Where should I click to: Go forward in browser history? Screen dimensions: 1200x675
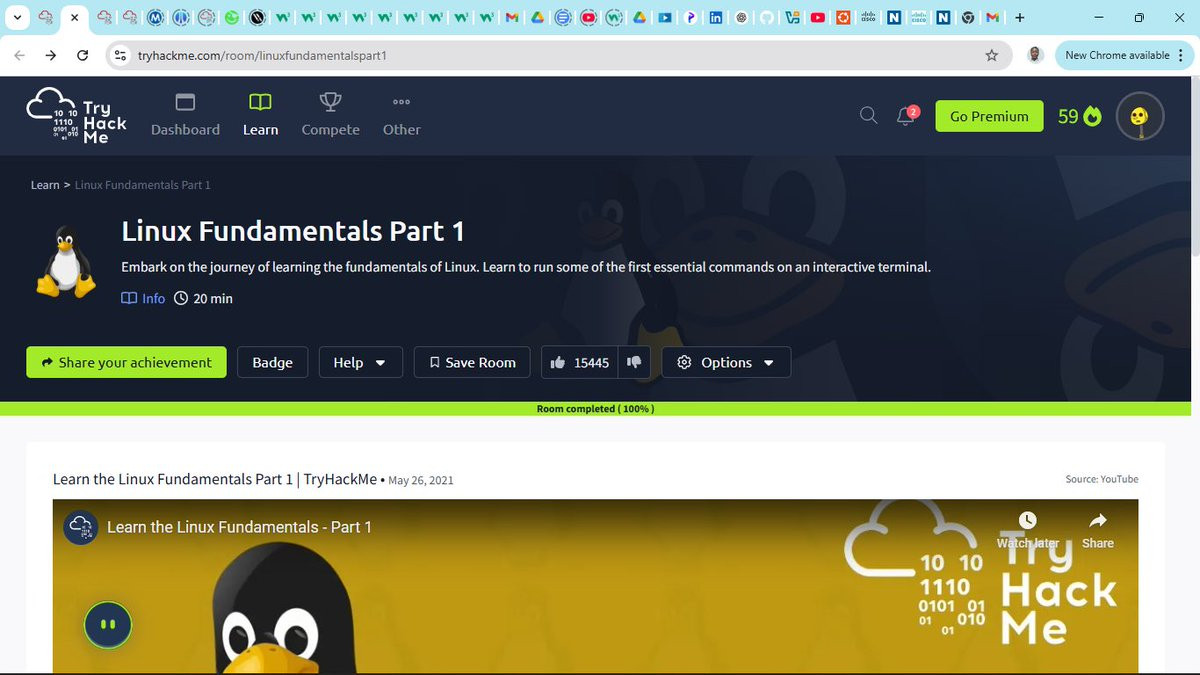click(x=51, y=55)
